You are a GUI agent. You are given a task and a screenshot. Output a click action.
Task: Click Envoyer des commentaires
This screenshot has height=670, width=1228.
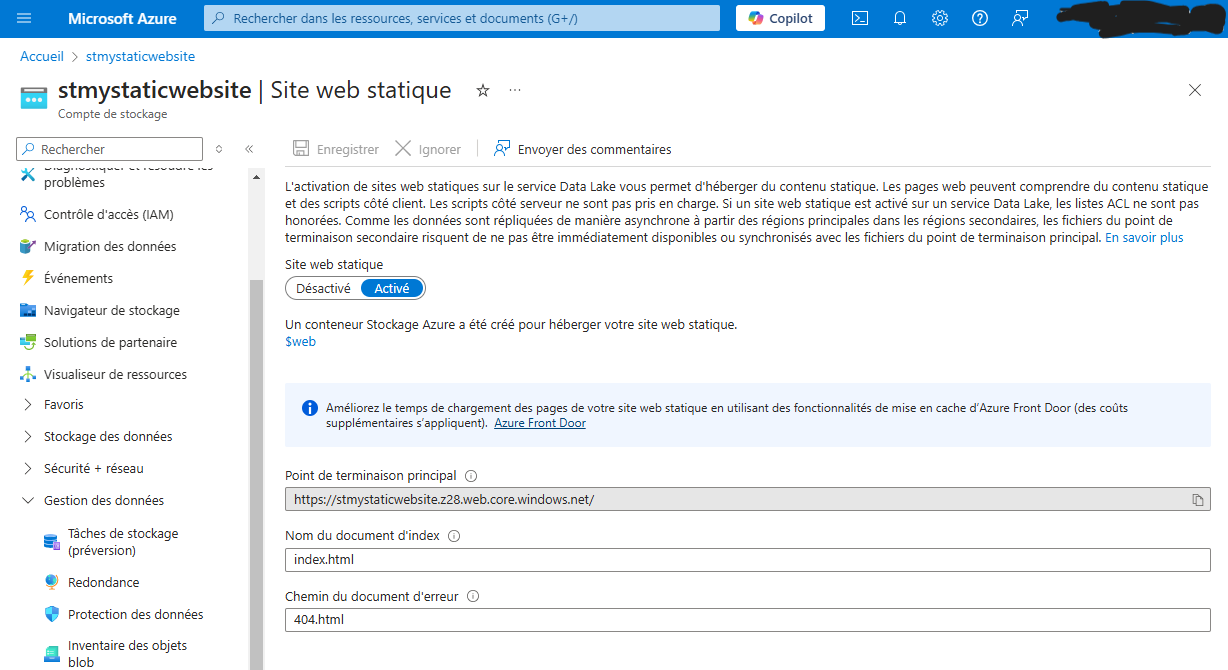click(582, 149)
